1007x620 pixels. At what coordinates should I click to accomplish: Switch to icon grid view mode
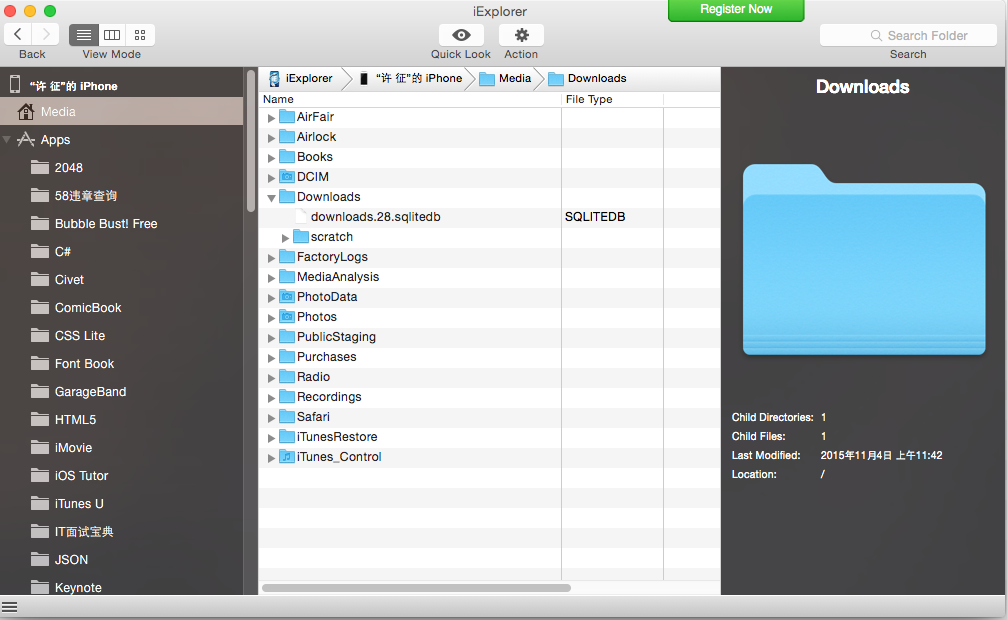[x=140, y=35]
